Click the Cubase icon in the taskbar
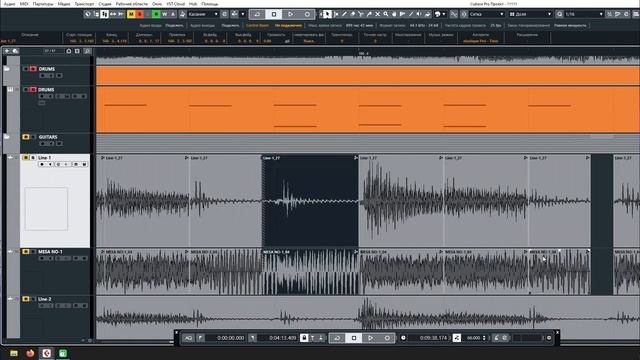The image size is (640, 360). click(x=47, y=353)
